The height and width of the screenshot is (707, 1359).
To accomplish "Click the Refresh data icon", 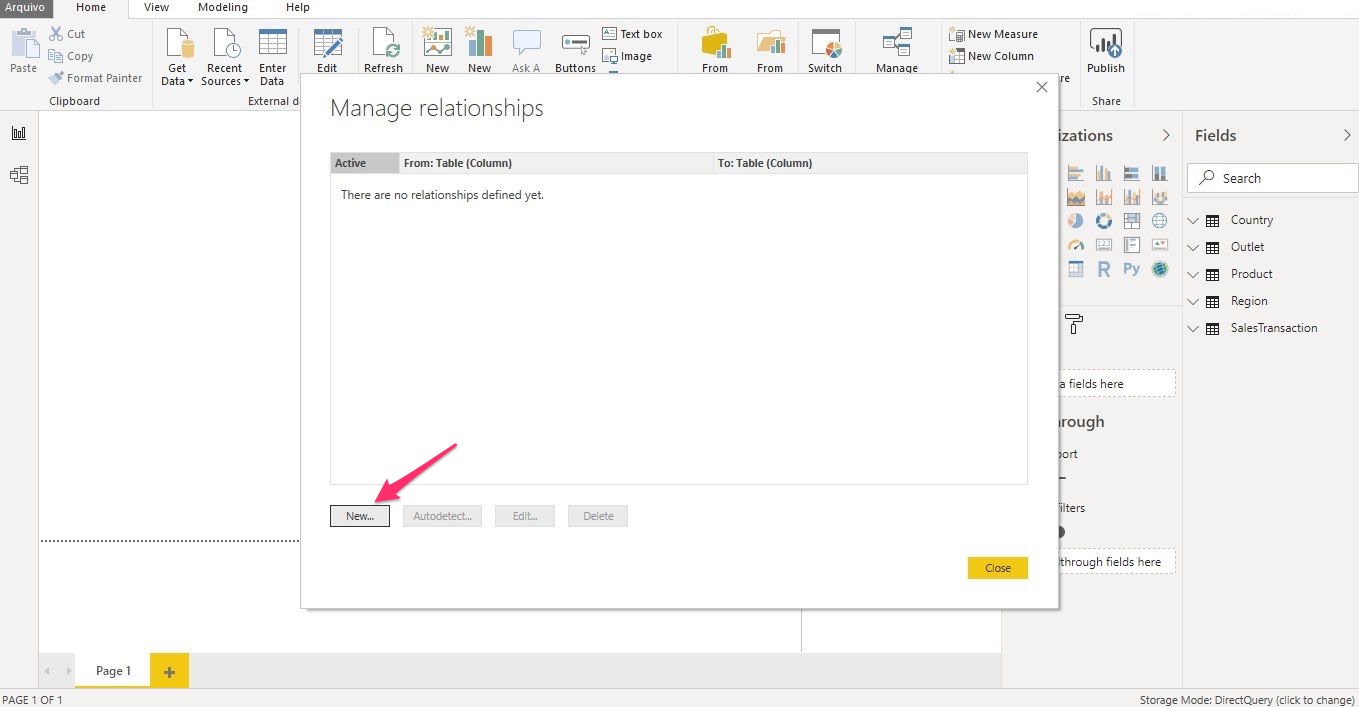I will (x=383, y=44).
